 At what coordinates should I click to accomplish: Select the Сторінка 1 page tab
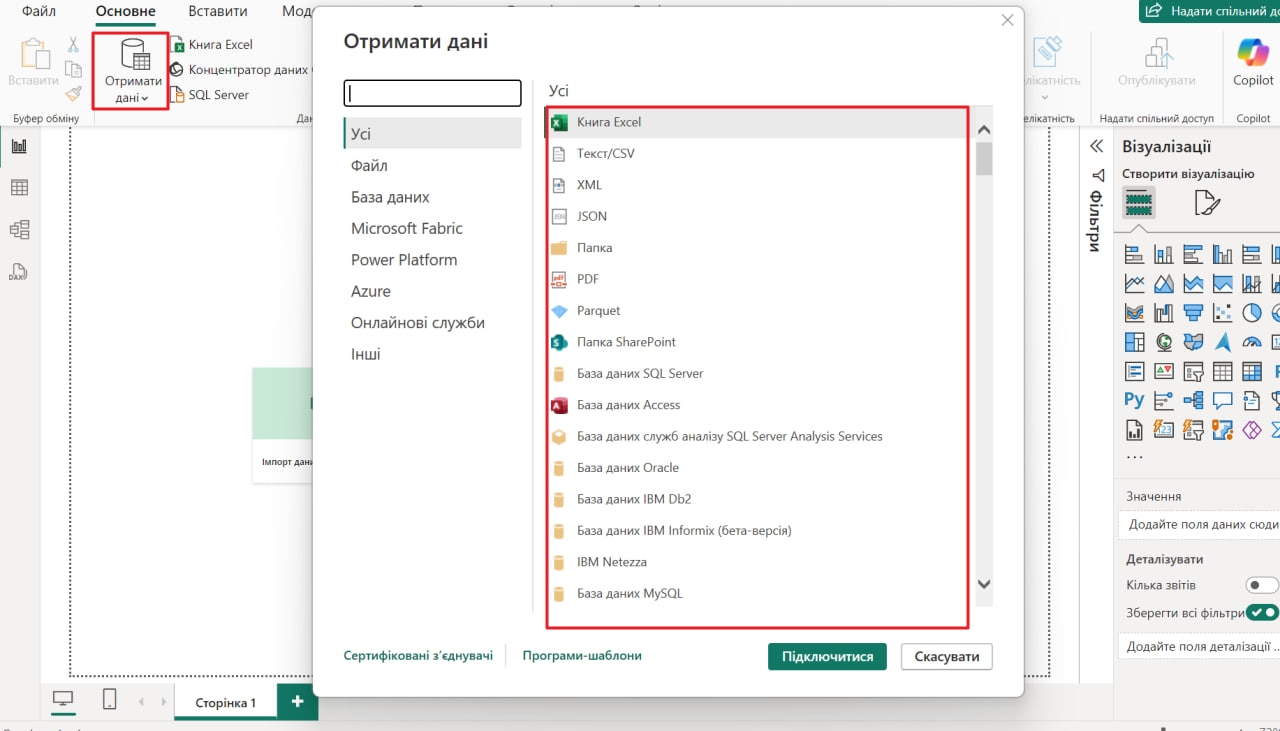tap(225, 703)
